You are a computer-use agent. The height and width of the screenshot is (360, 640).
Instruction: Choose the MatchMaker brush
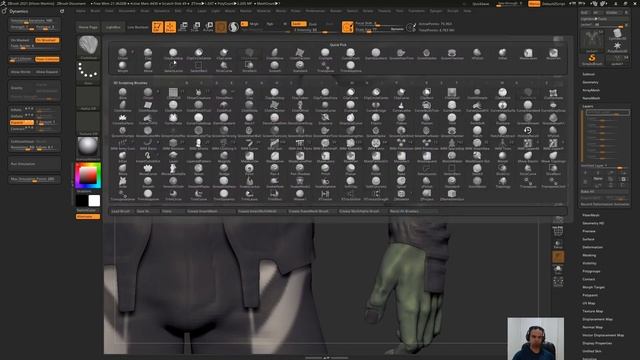point(451,157)
